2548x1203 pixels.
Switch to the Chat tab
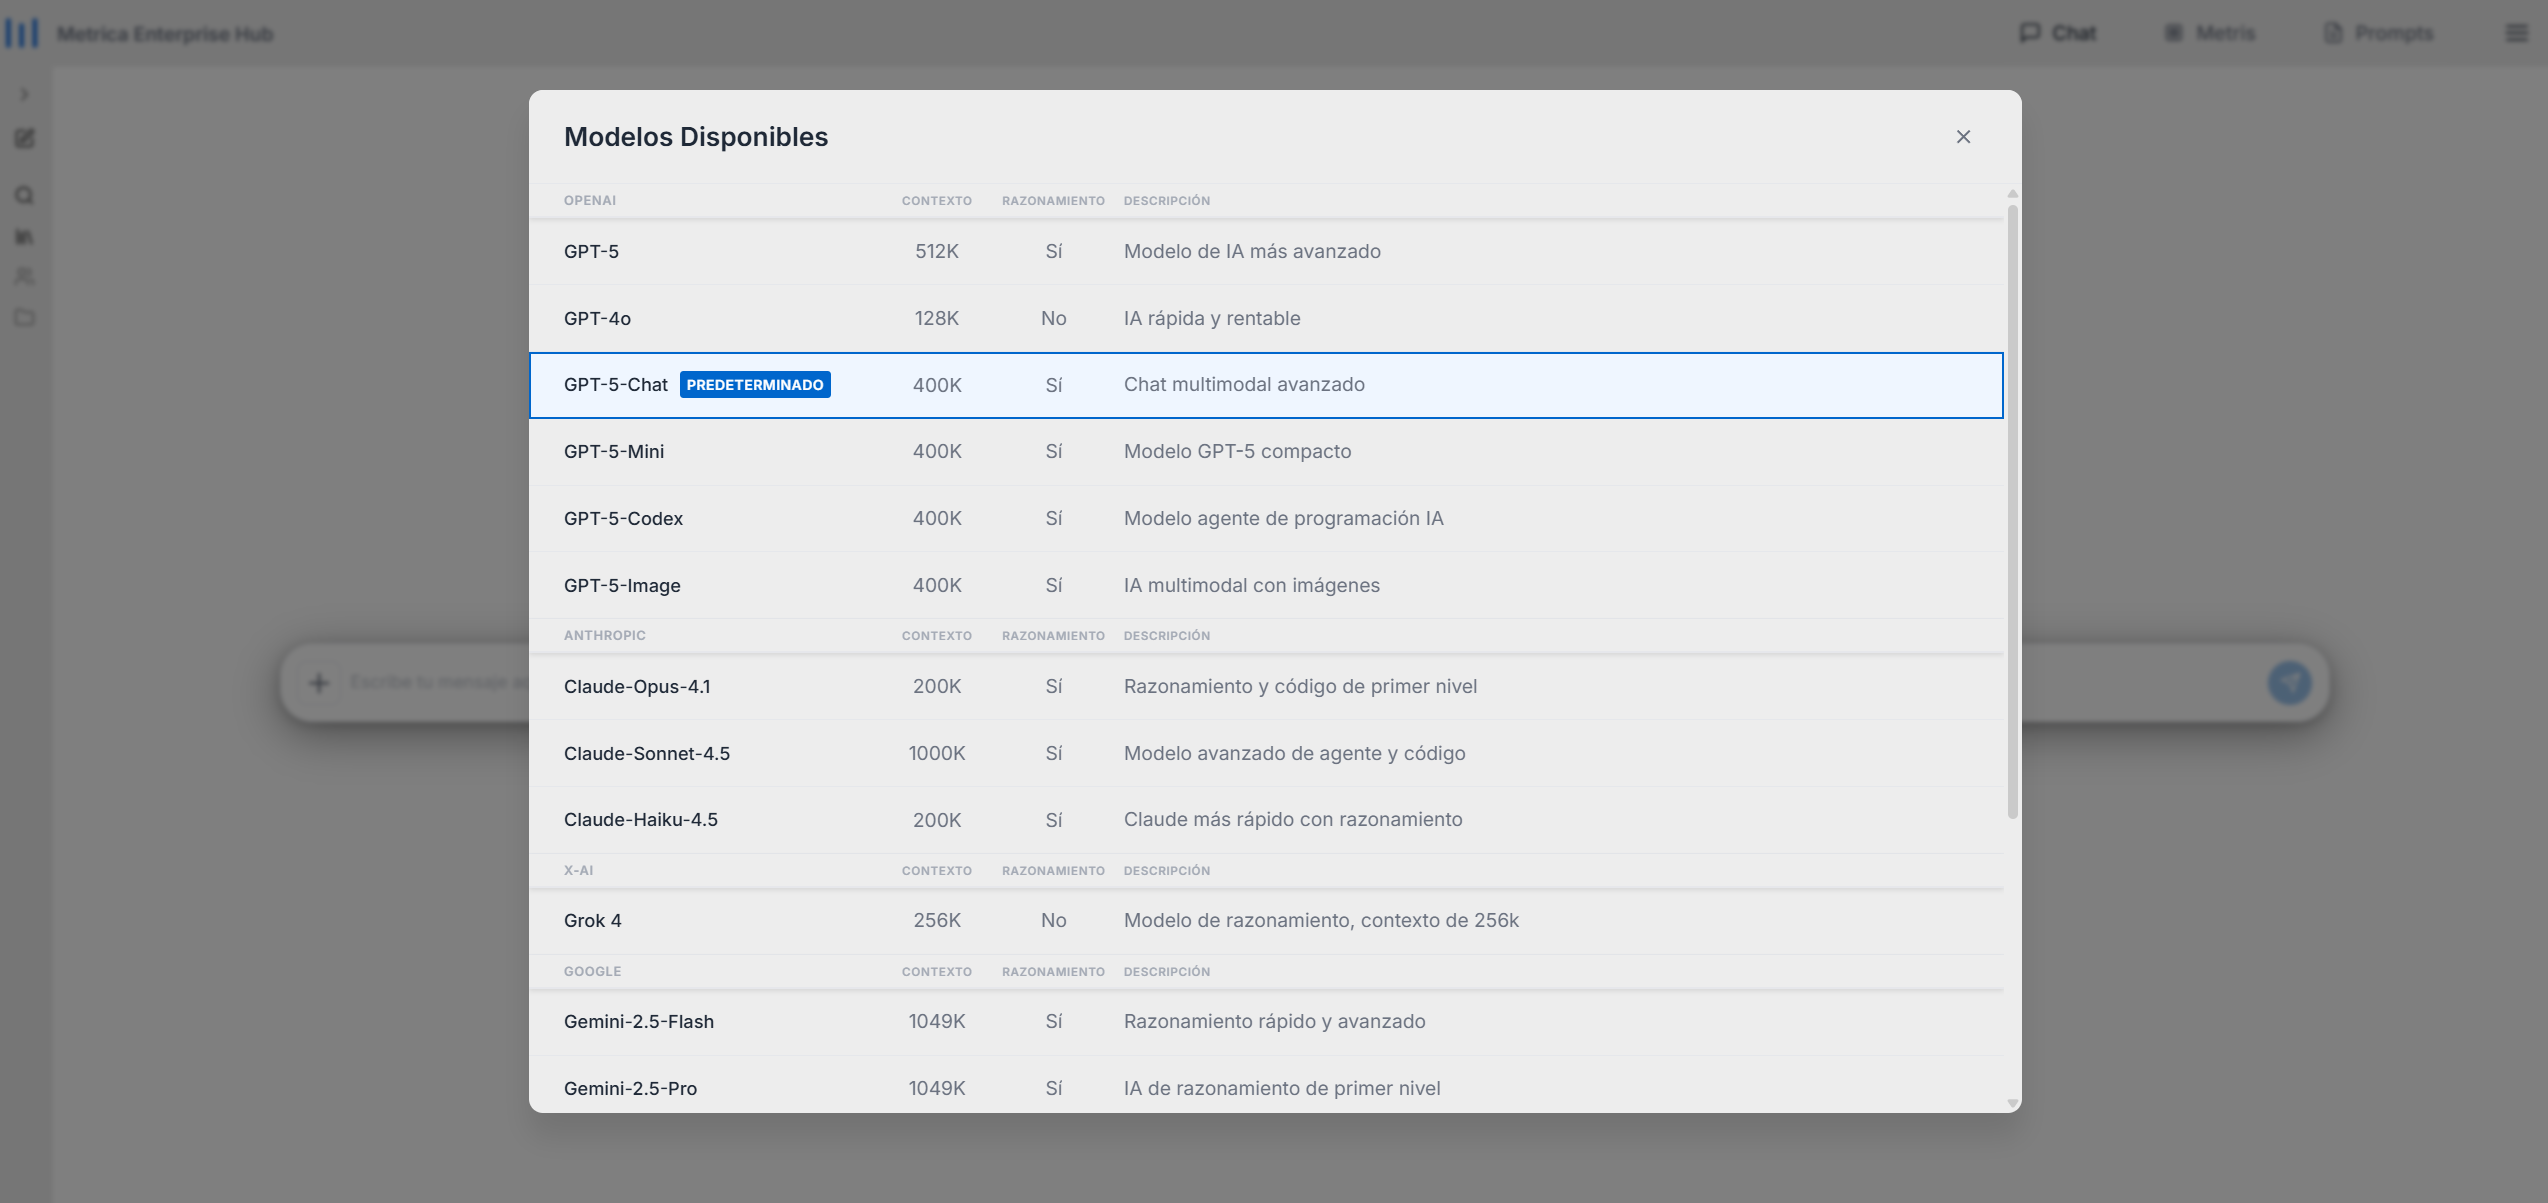click(x=2058, y=33)
